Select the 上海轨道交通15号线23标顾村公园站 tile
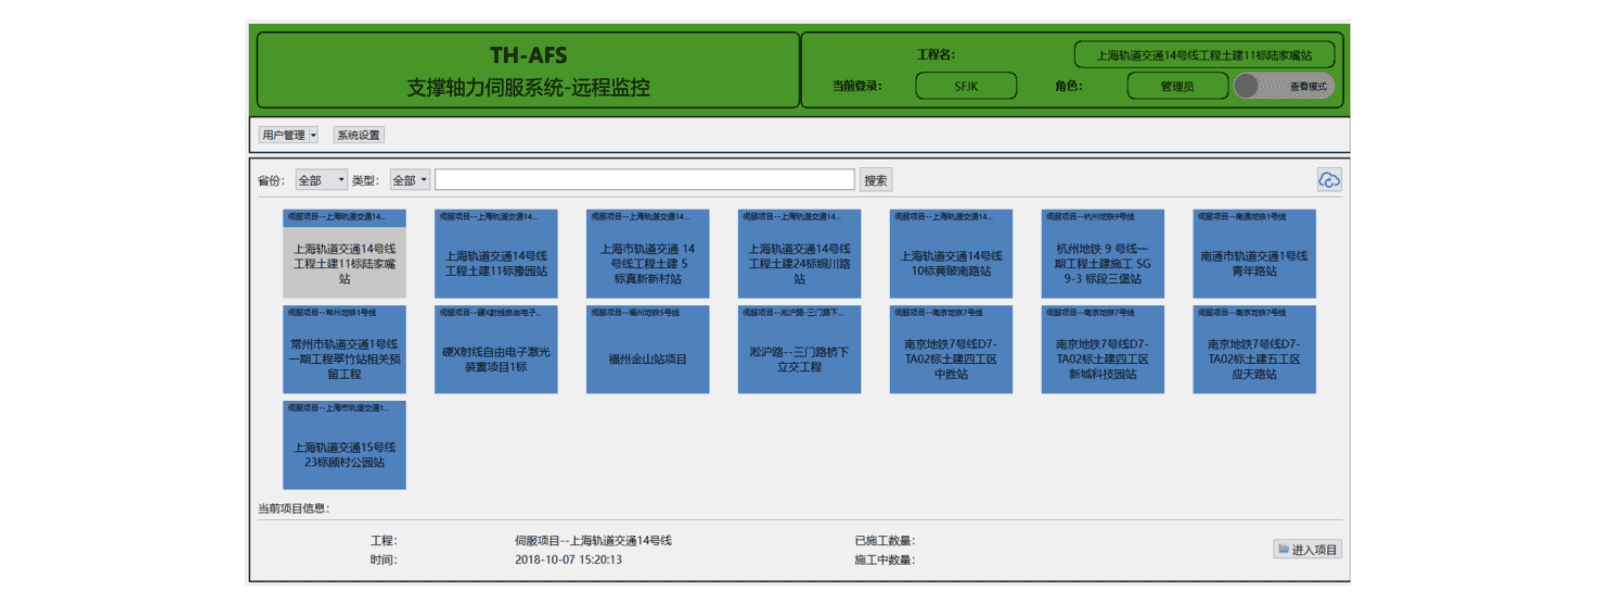 (x=344, y=446)
